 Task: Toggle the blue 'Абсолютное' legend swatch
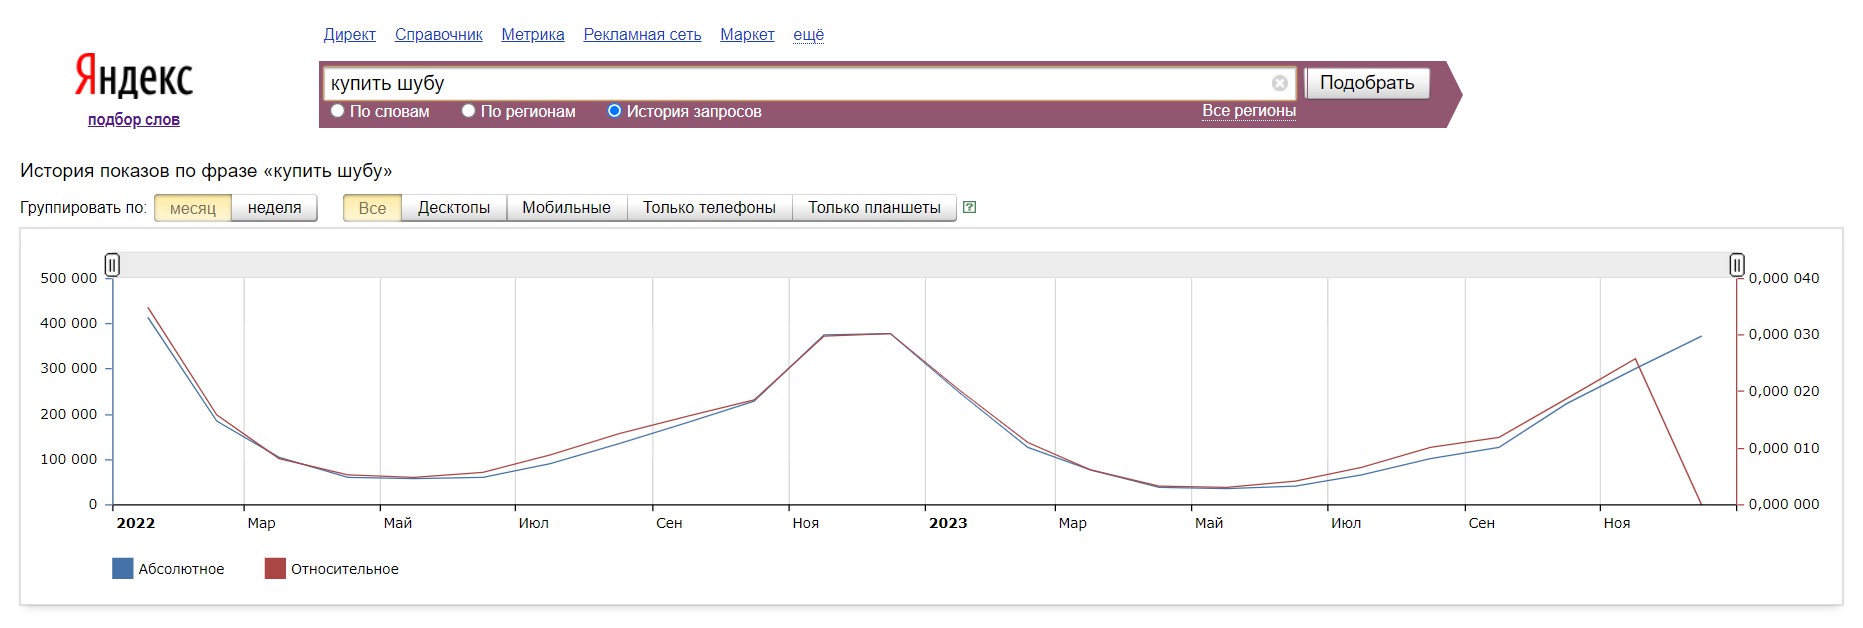[122, 569]
